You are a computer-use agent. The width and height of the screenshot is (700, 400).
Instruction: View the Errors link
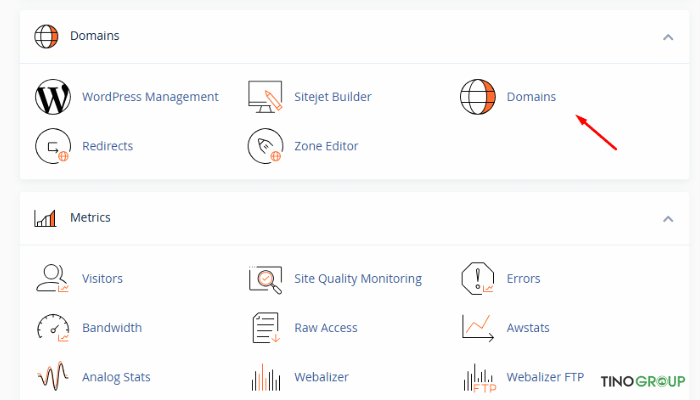tap(523, 279)
